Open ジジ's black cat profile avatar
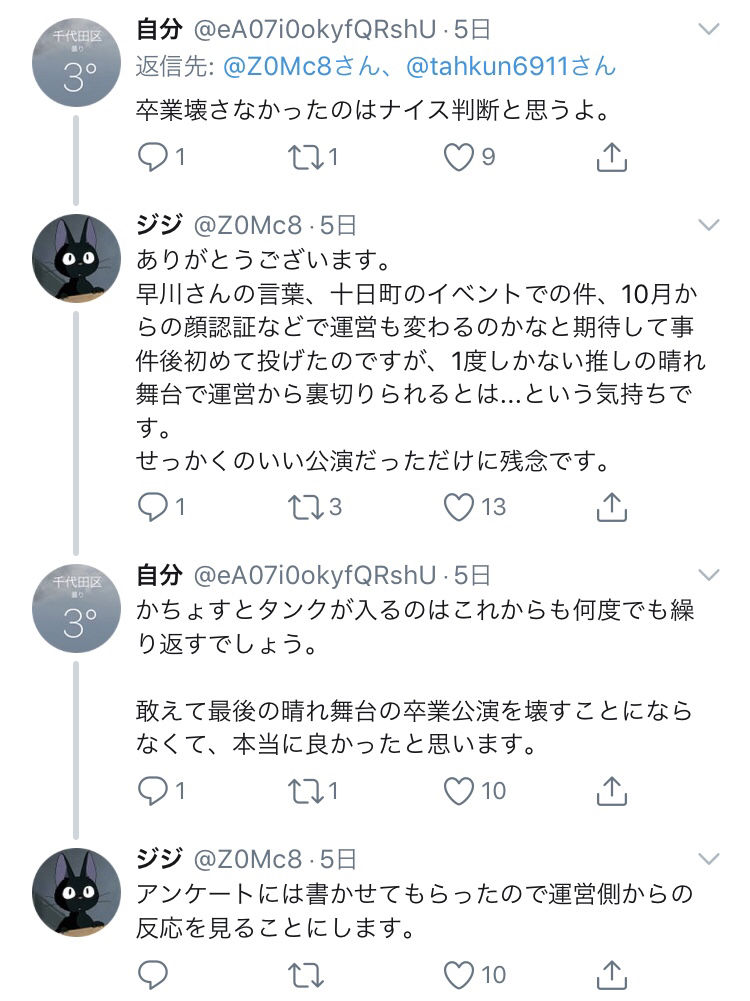The height and width of the screenshot is (1001, 750). pos(77,256)
